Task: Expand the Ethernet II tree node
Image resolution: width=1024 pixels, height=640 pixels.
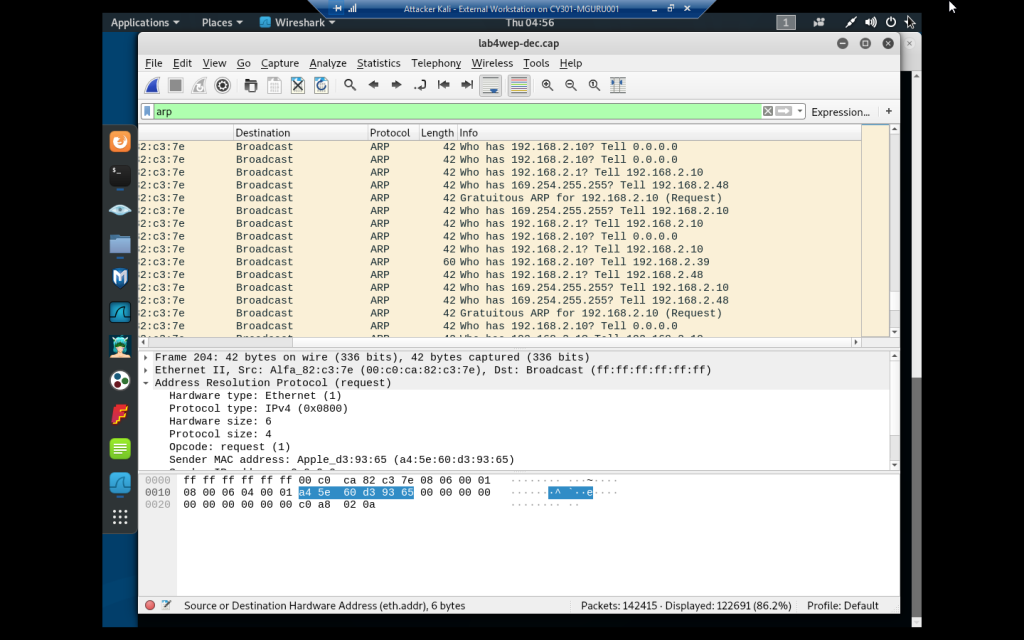Action: point(146,370)
